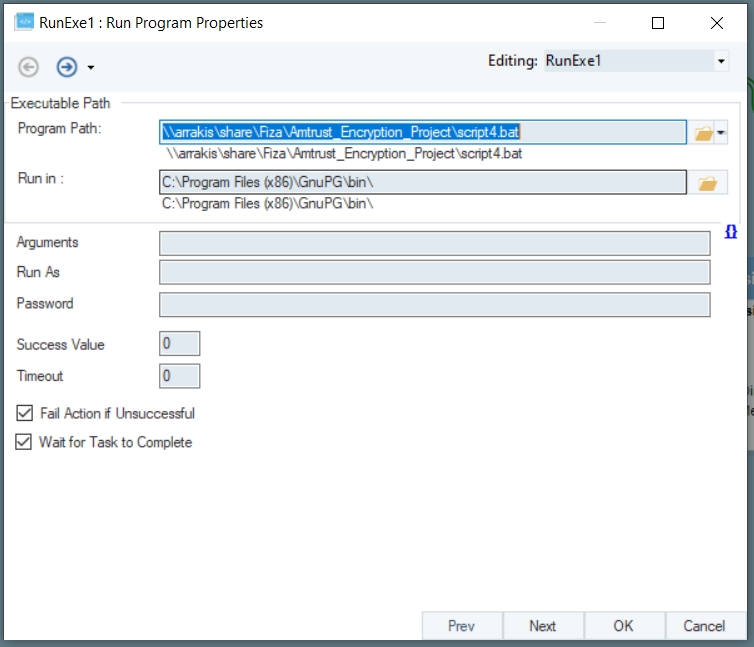Click the Program Path text field

pos(422,132)
